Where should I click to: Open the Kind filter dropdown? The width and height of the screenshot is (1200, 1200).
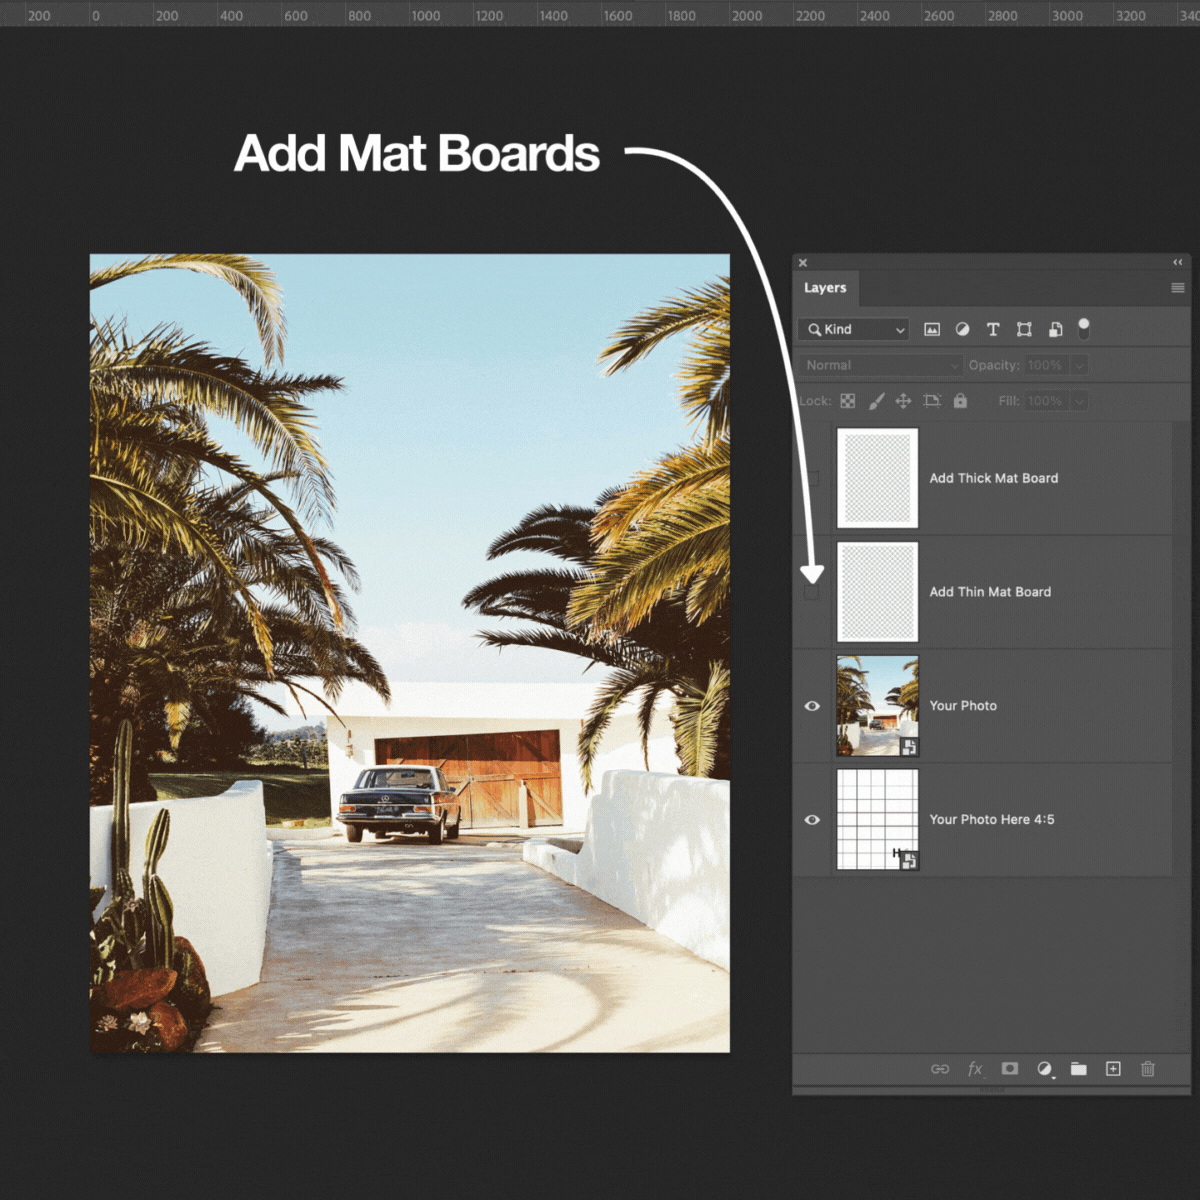[854, 329]
